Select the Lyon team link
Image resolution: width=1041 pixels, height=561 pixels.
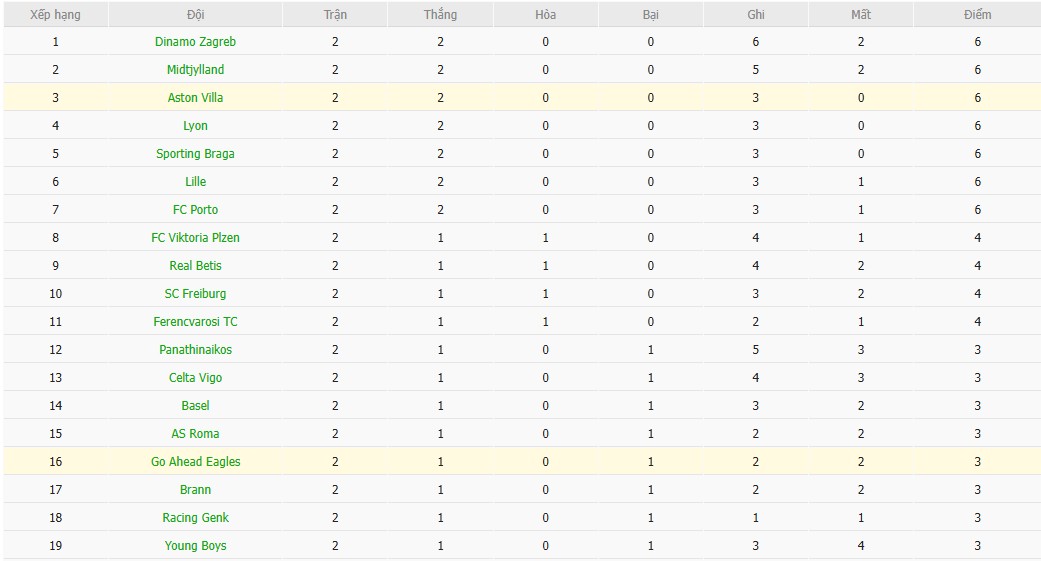[195, 126]
